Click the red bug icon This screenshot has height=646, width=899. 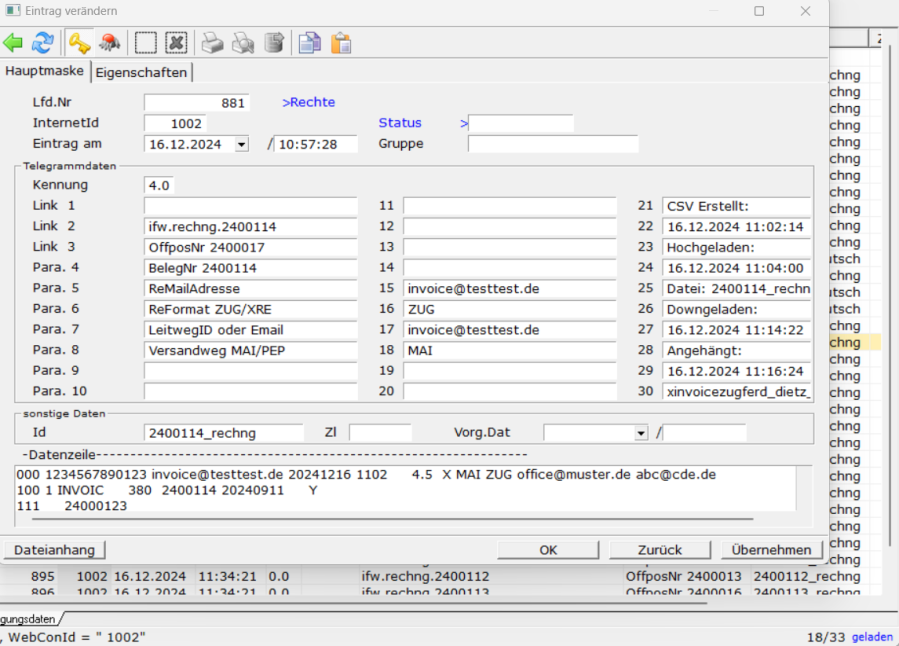pos(109,43)
